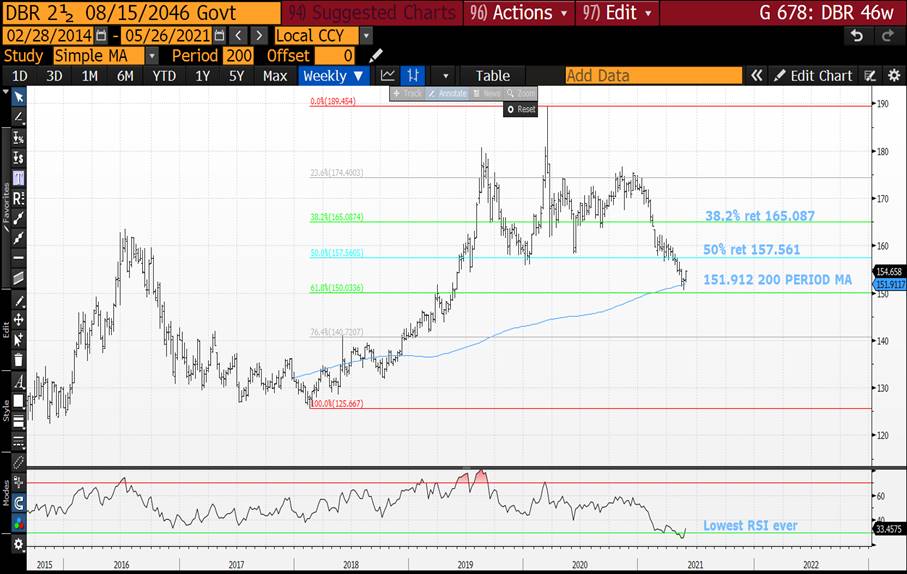907x574 pixels.
Task: Click the pencil icon next to Offset
Action: click(x=376, y=56)
